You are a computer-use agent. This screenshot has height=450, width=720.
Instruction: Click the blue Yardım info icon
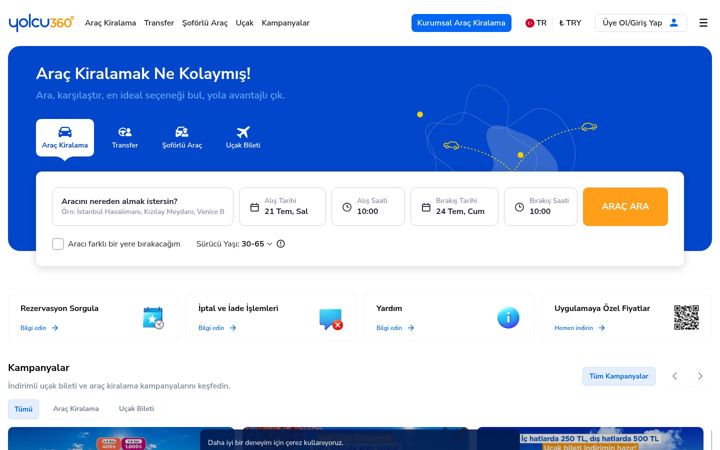coord(508,318)
